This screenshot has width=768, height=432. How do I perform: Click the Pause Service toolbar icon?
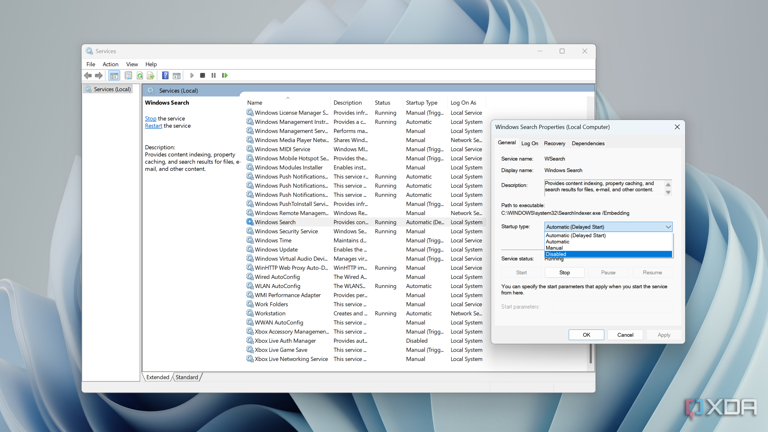pyautogui.click(x=214, y=75)
